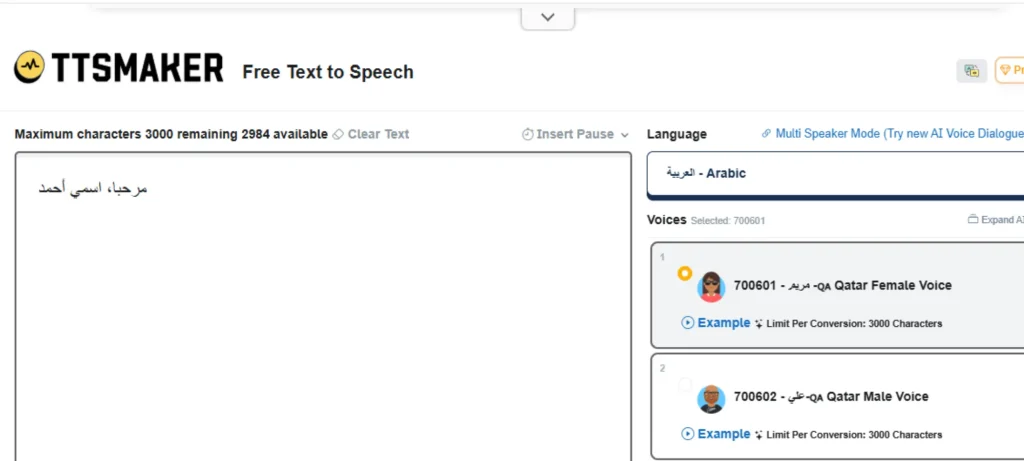The height and width of the screenshot is (461, 1024).
Task: Click the Qatar Male Voice avatar
Action: point(711,398)
